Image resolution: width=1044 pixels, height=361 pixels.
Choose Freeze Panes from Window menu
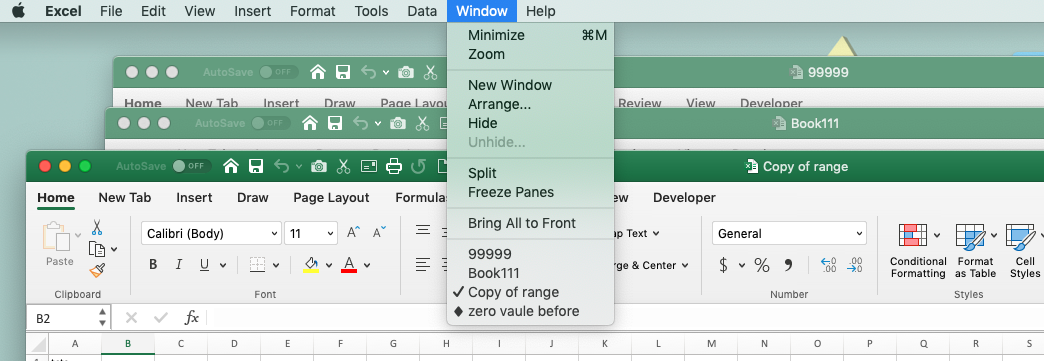point(511,192)
